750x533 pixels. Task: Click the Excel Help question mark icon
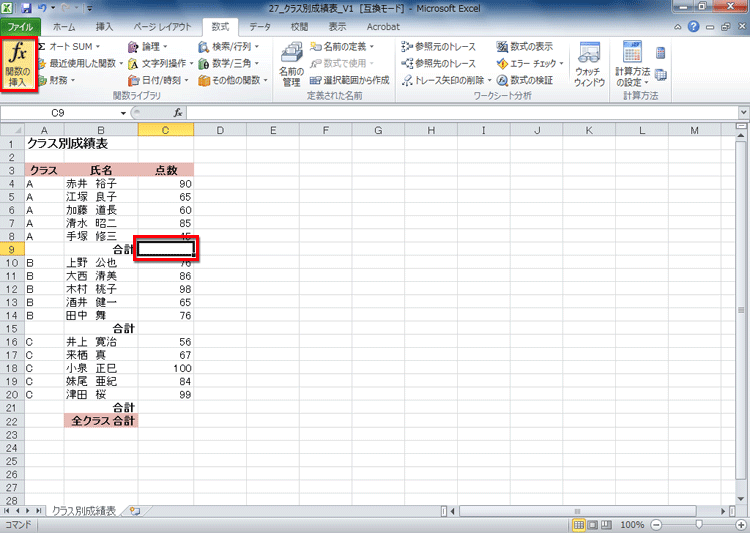[693, 27]
